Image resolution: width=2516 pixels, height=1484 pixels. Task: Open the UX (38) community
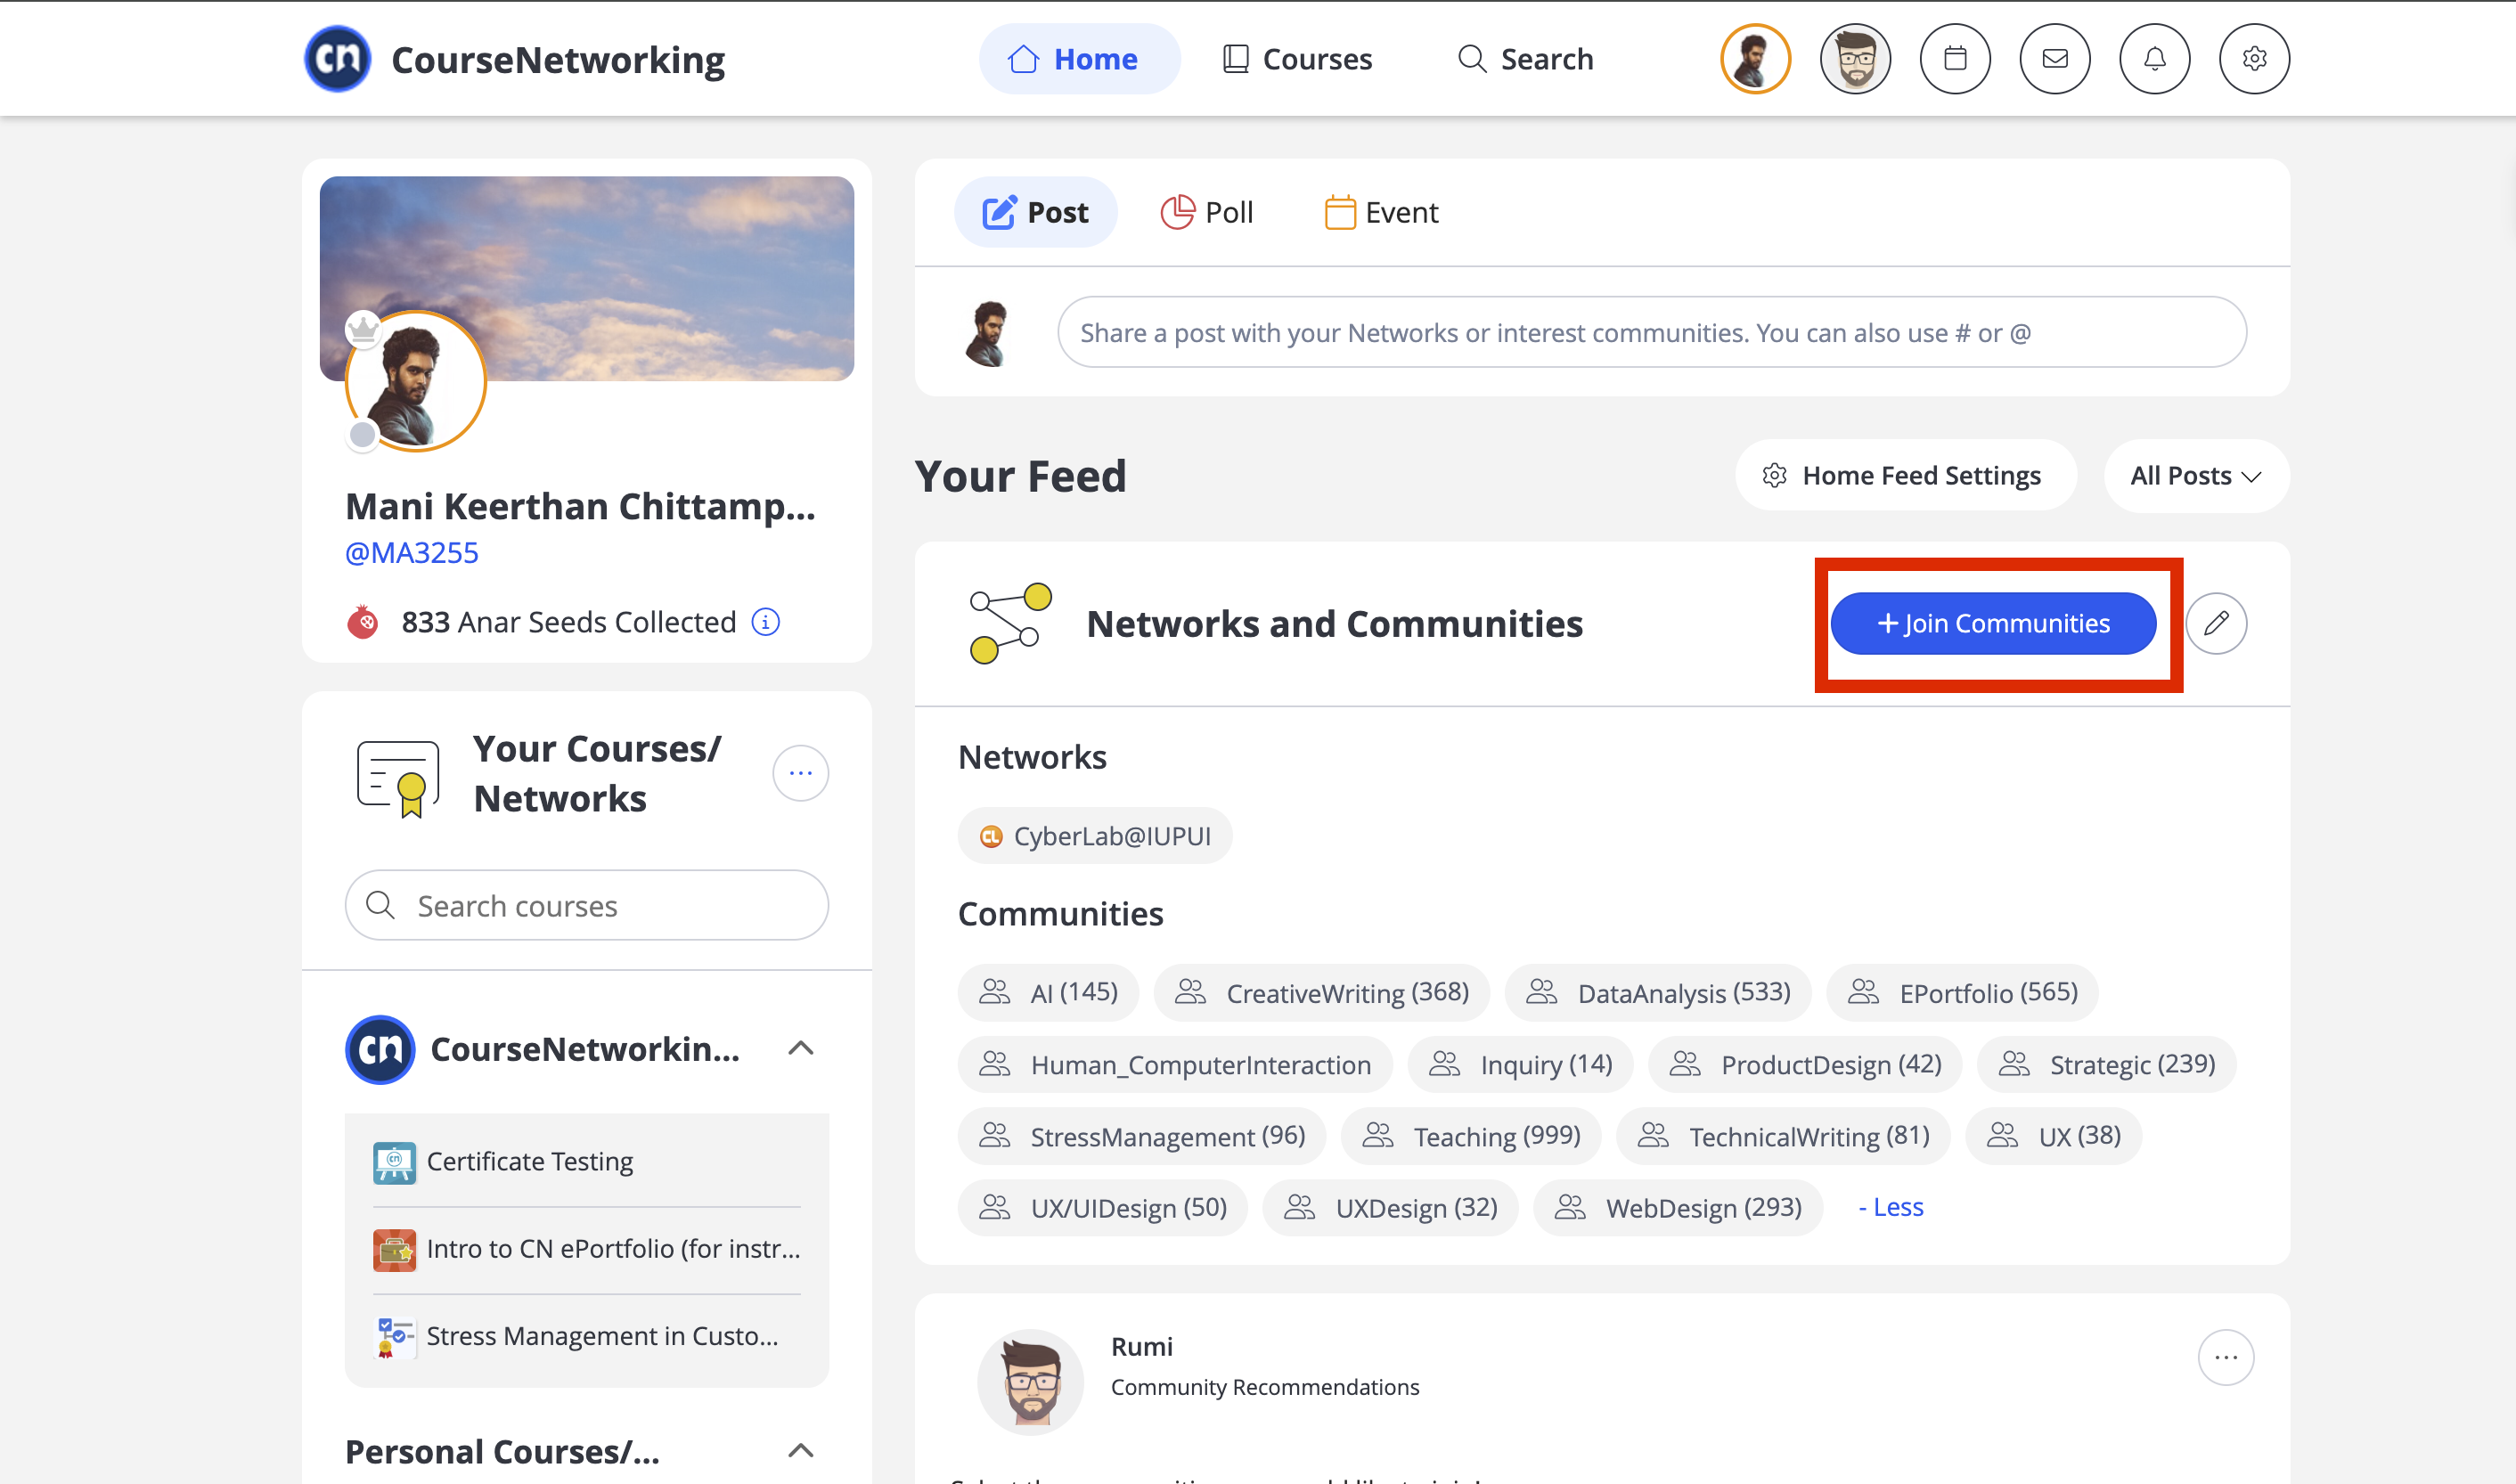2054,1136
